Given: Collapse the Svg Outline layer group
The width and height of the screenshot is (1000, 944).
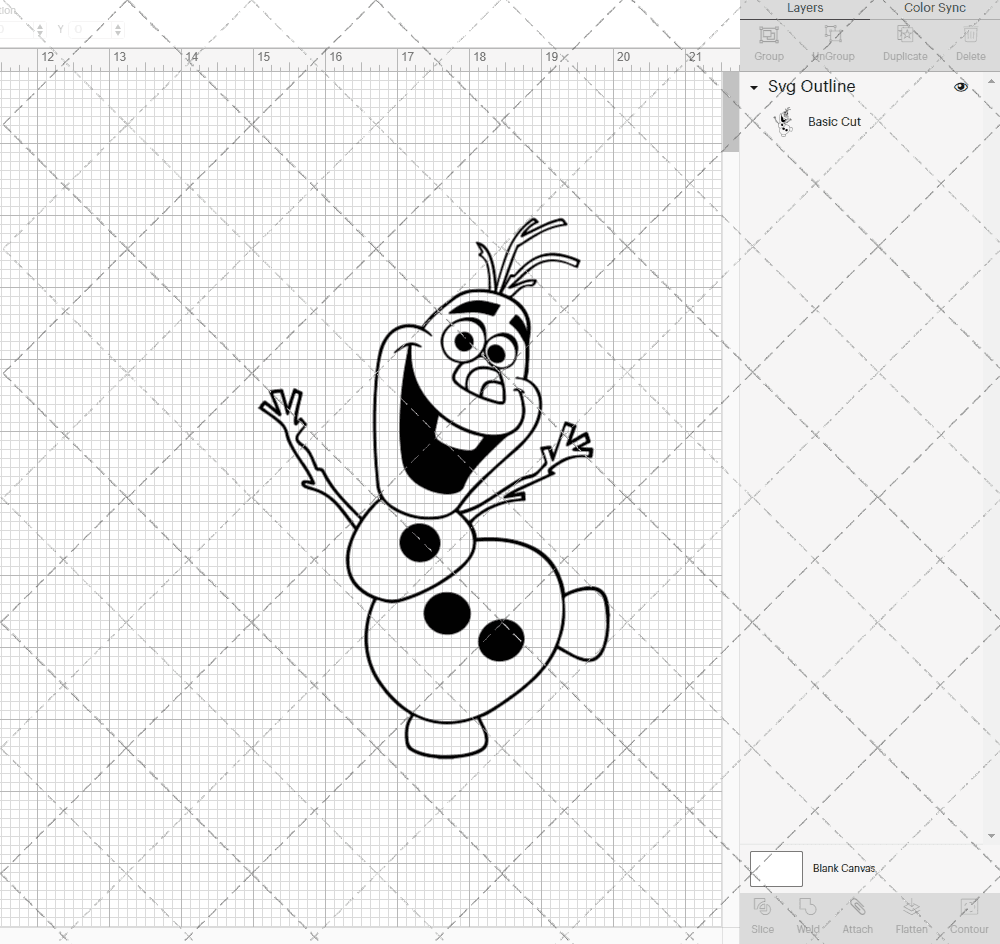Looking at the screenshot, I should pos(754,87).
